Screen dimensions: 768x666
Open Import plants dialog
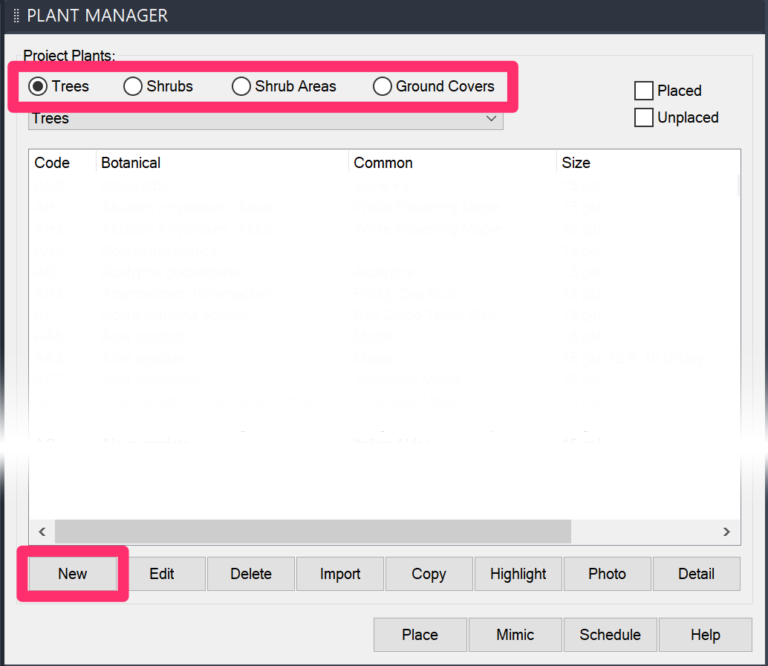[x=340, y=573]
